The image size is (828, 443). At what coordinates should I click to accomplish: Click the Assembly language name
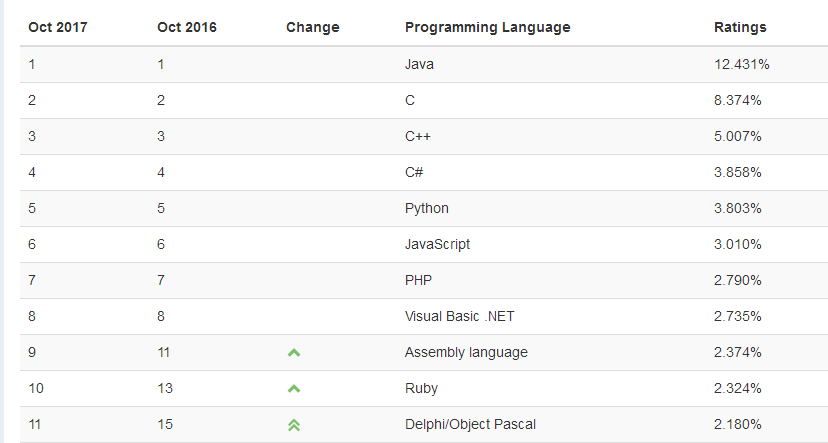tap(466, 352)
